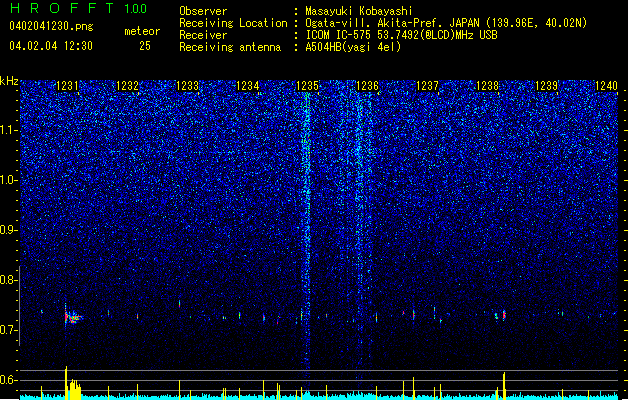This screenshot has height=400, width=629.
Task: Click the "Receiver" field label
Action: coord(203,35)
